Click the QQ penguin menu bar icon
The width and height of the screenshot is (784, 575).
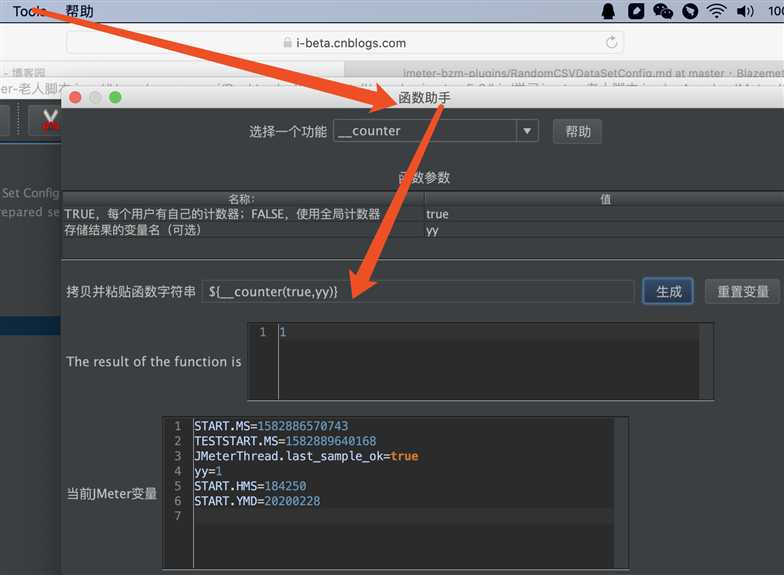608,11
